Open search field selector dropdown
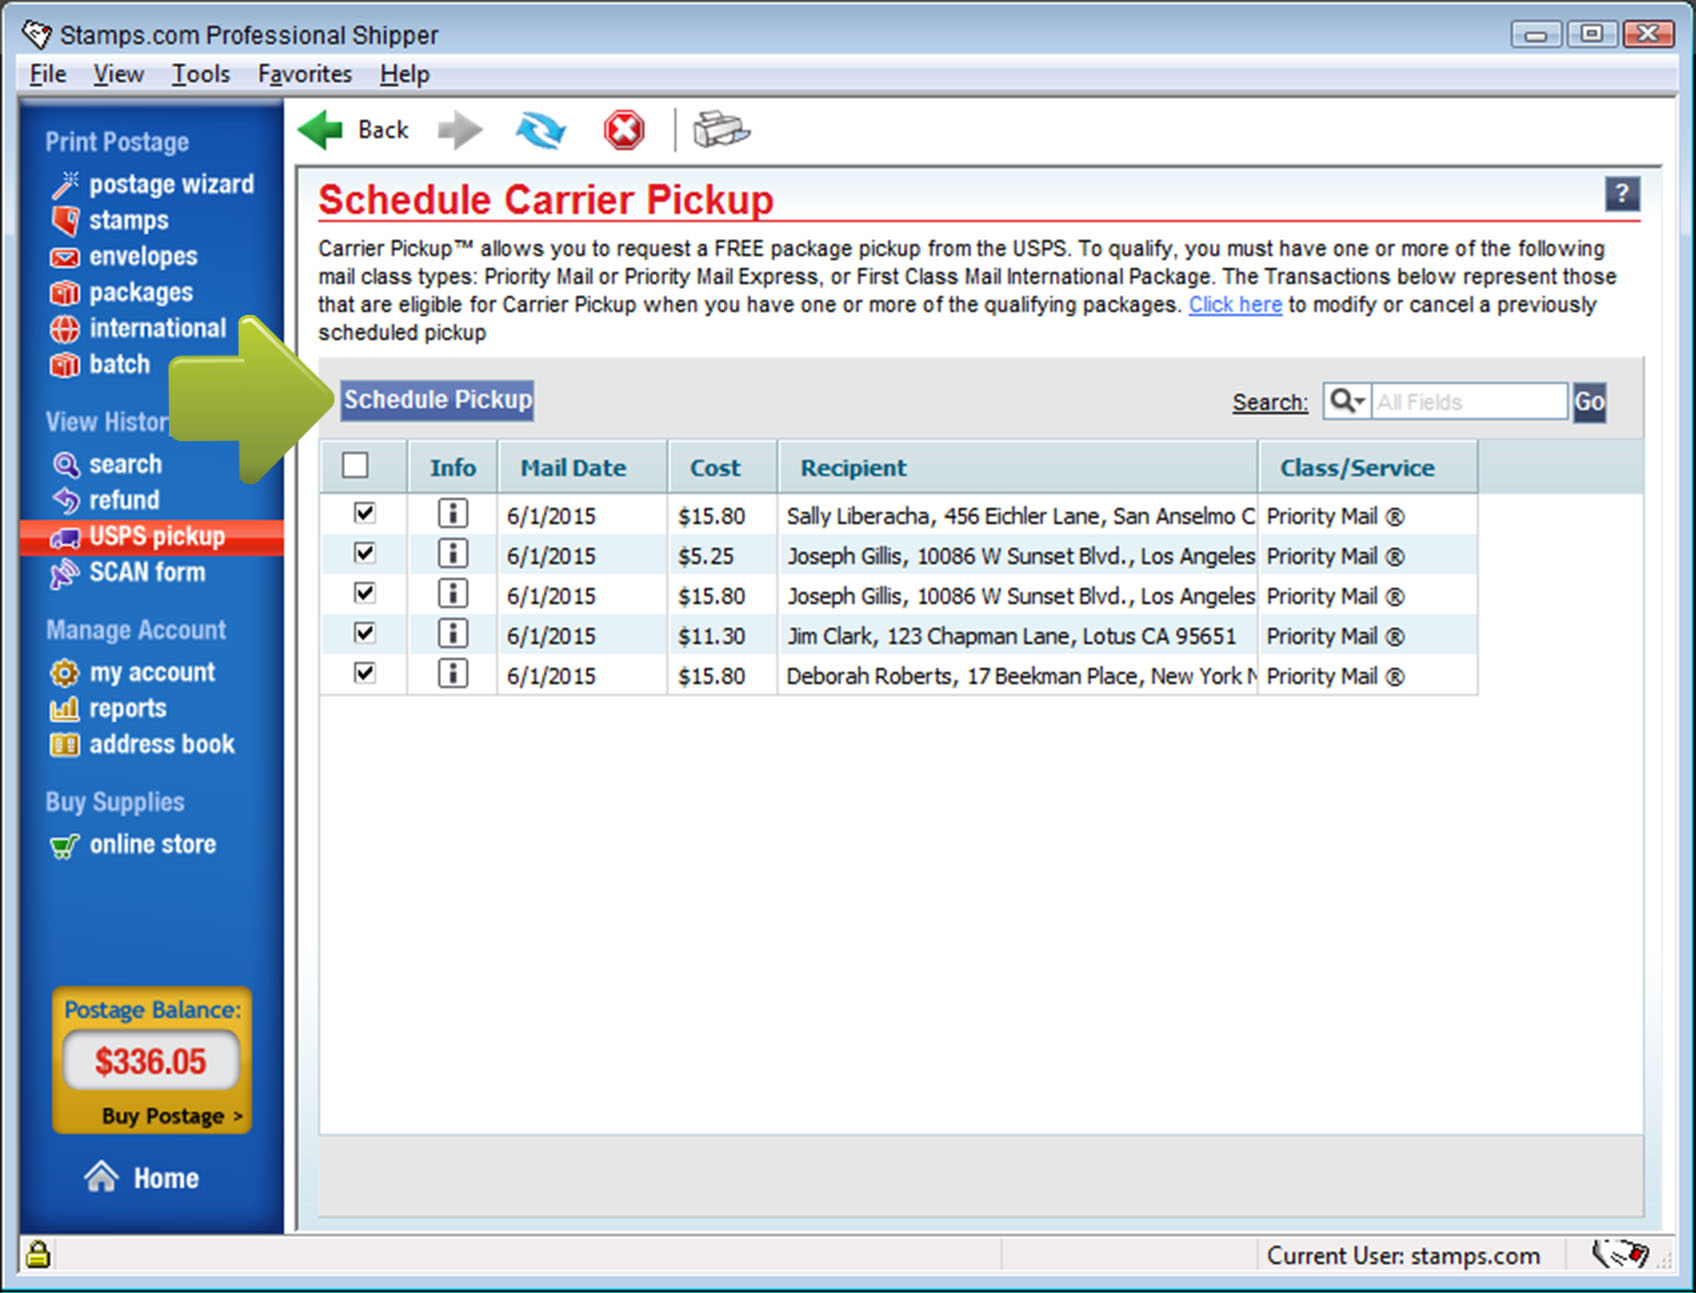Image resolution: width=1696 pixels, height=1293 pixels. click(1347, 401)
